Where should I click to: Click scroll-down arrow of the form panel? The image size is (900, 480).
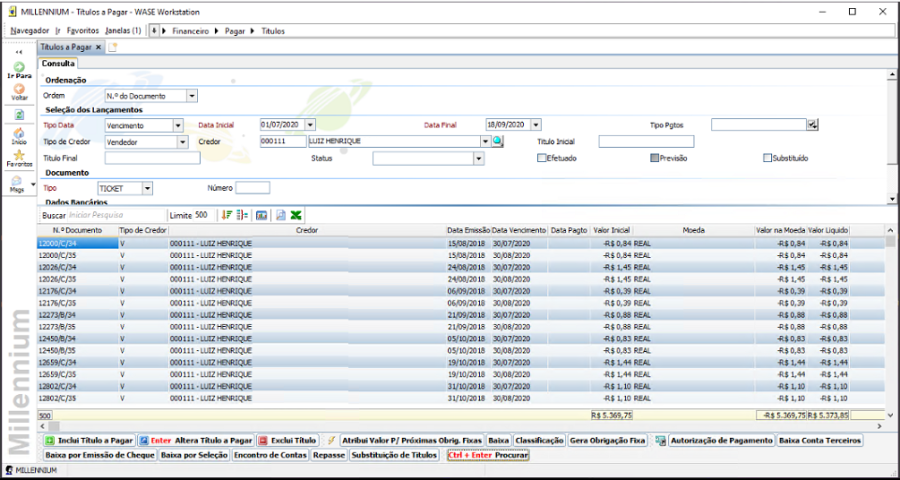891,199
